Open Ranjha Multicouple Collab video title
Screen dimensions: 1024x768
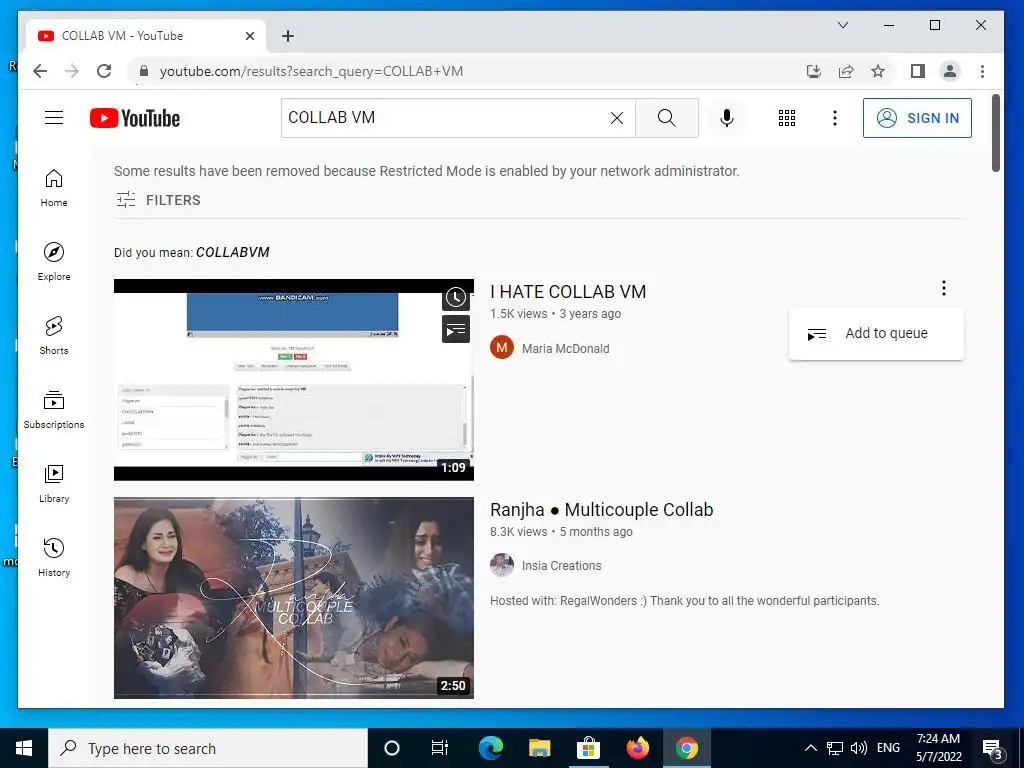tap(601, 510)
